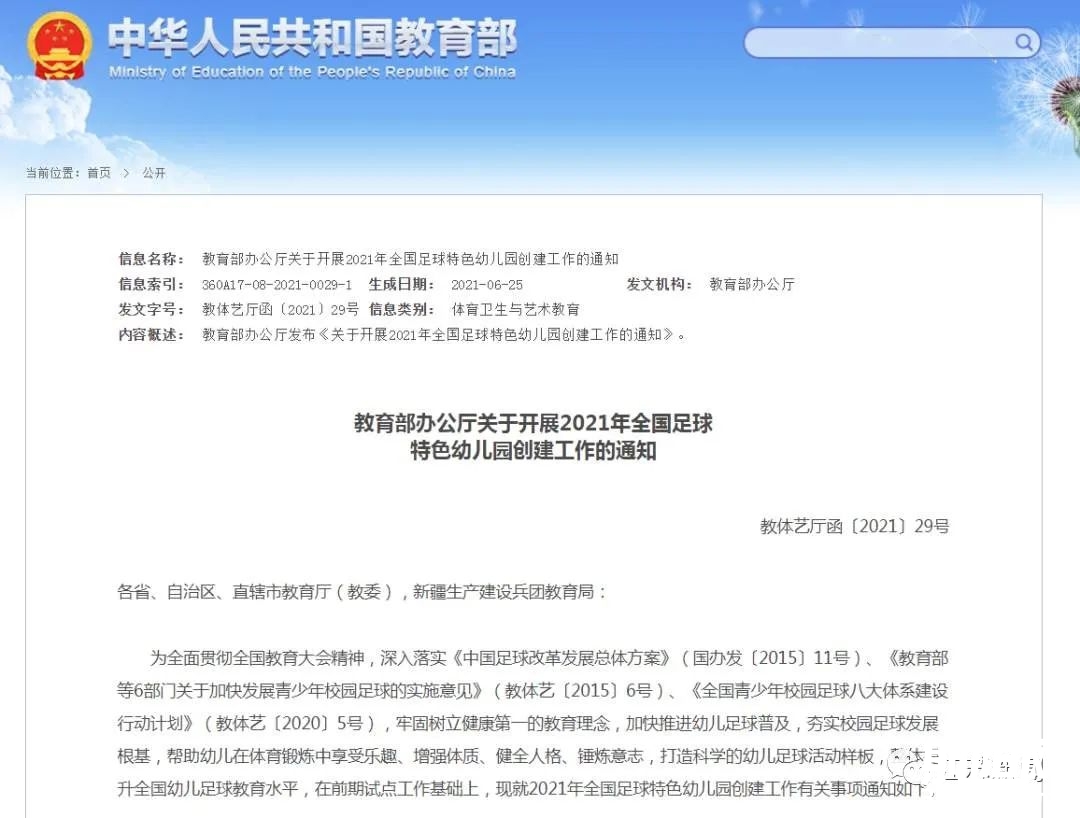The image size is (1080, 818).
Task: Click the search magnifier icon
Action: (1024, 43)
